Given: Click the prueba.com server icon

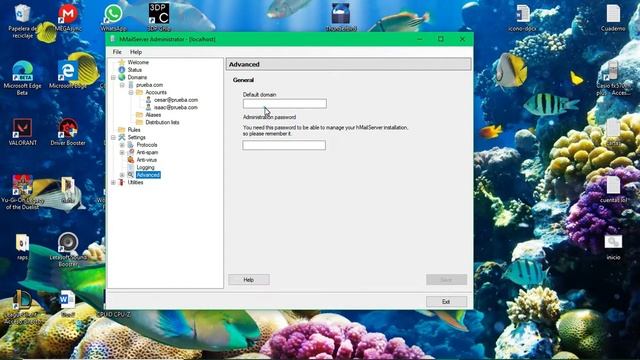Looking at the screenshot, I should click(x=131, y=85).
